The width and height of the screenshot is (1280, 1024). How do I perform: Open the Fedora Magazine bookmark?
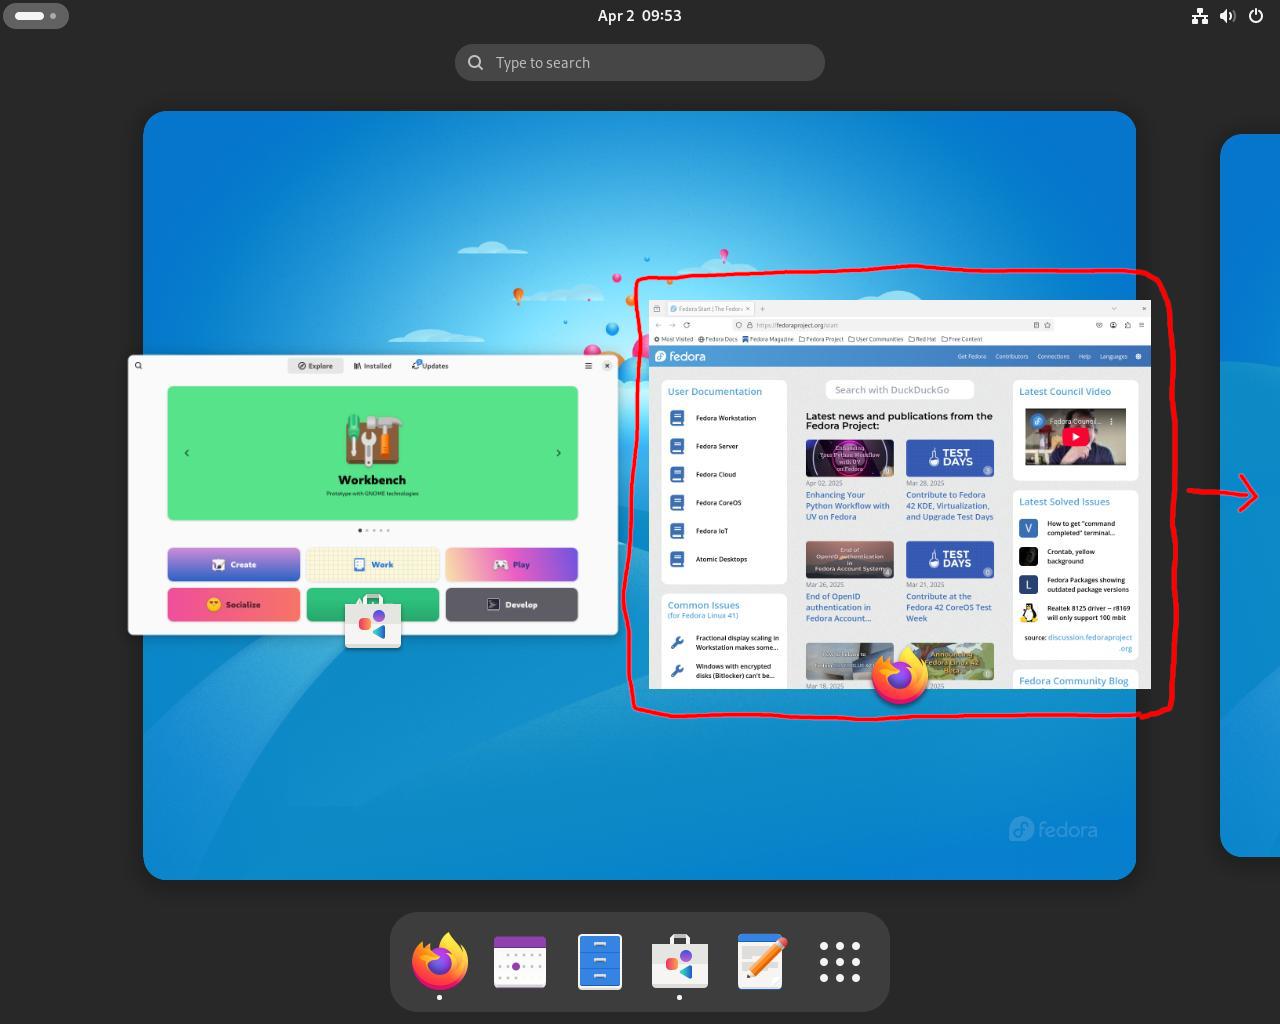(x=768, y=339)
